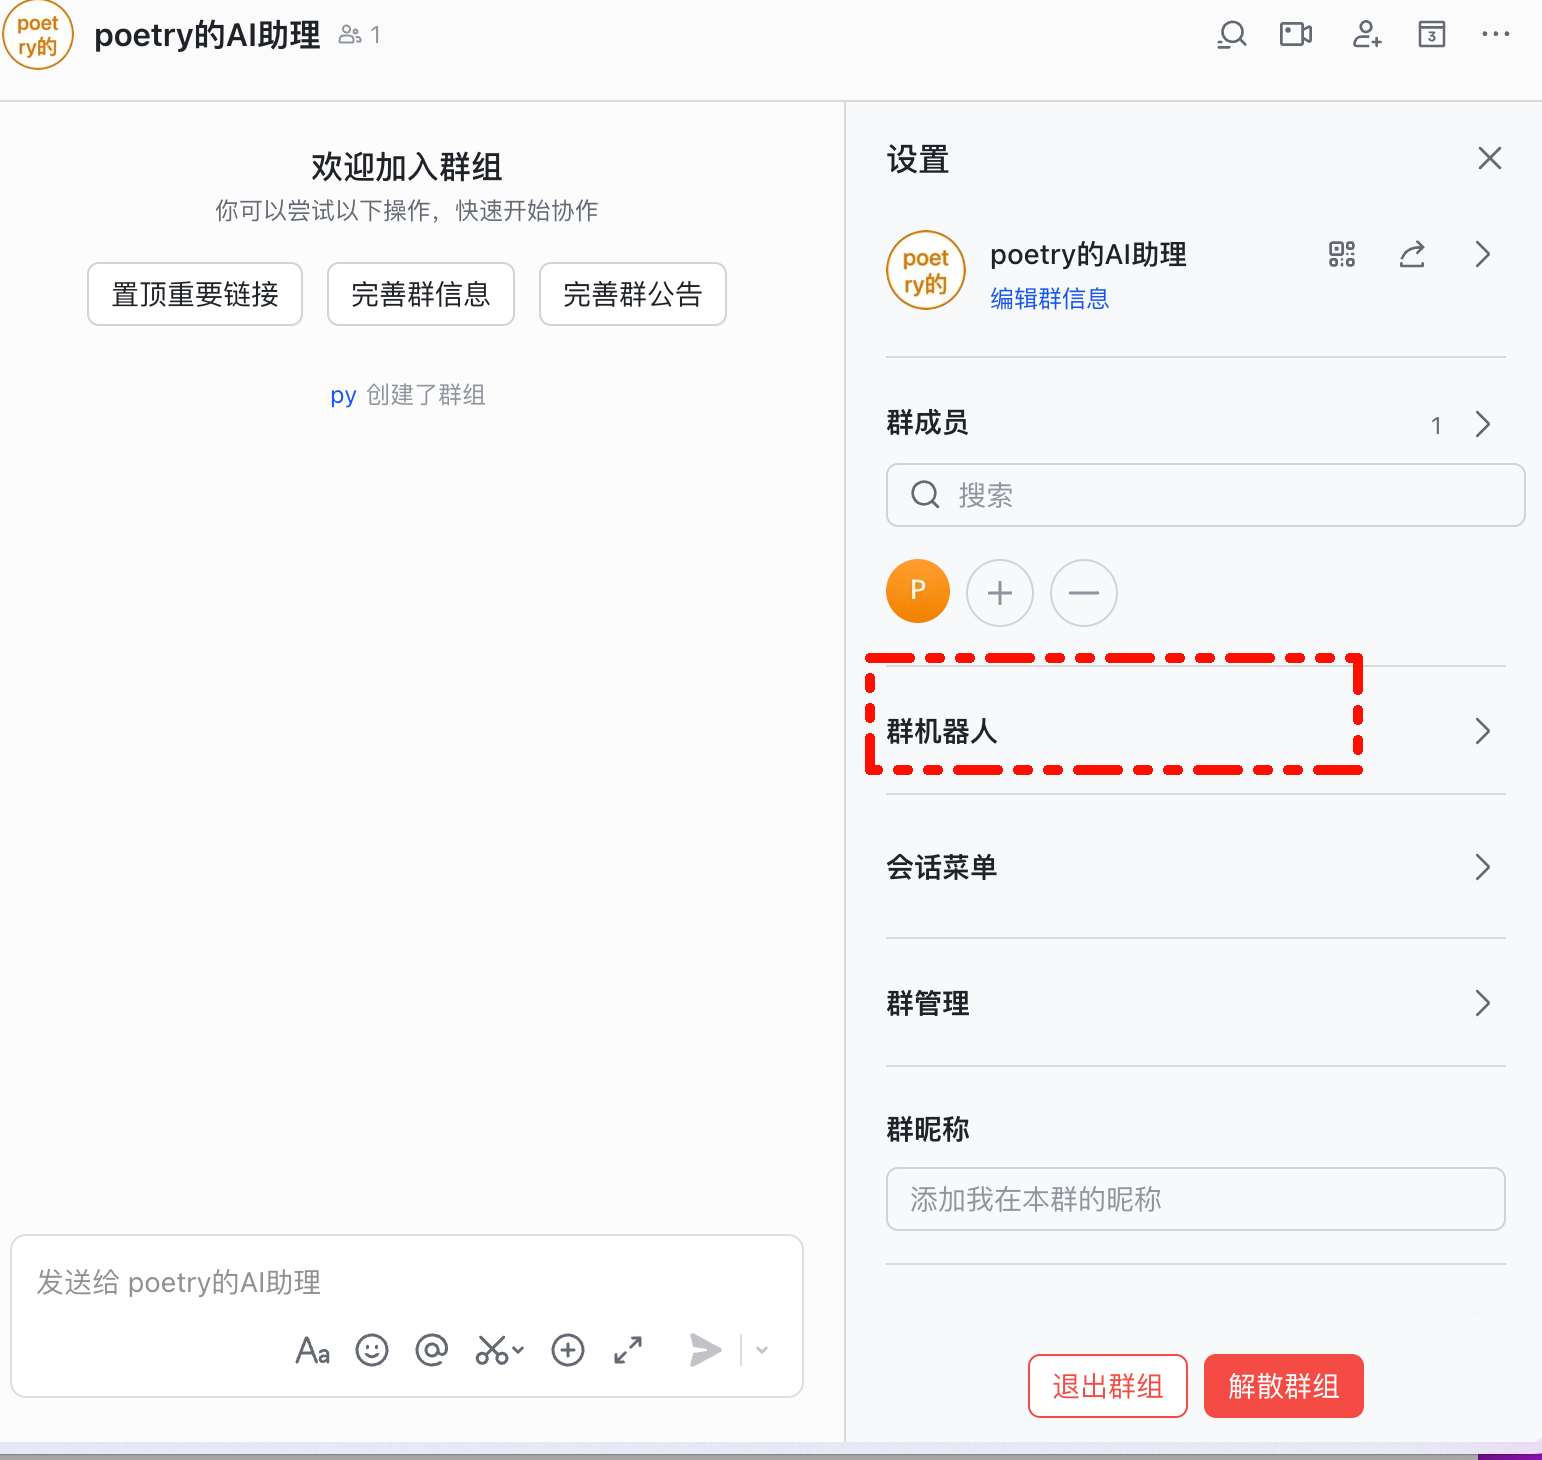The image size is (1542, 1460).
Task: Open the calendar icon in header
Action: [x=1431, y=35]
